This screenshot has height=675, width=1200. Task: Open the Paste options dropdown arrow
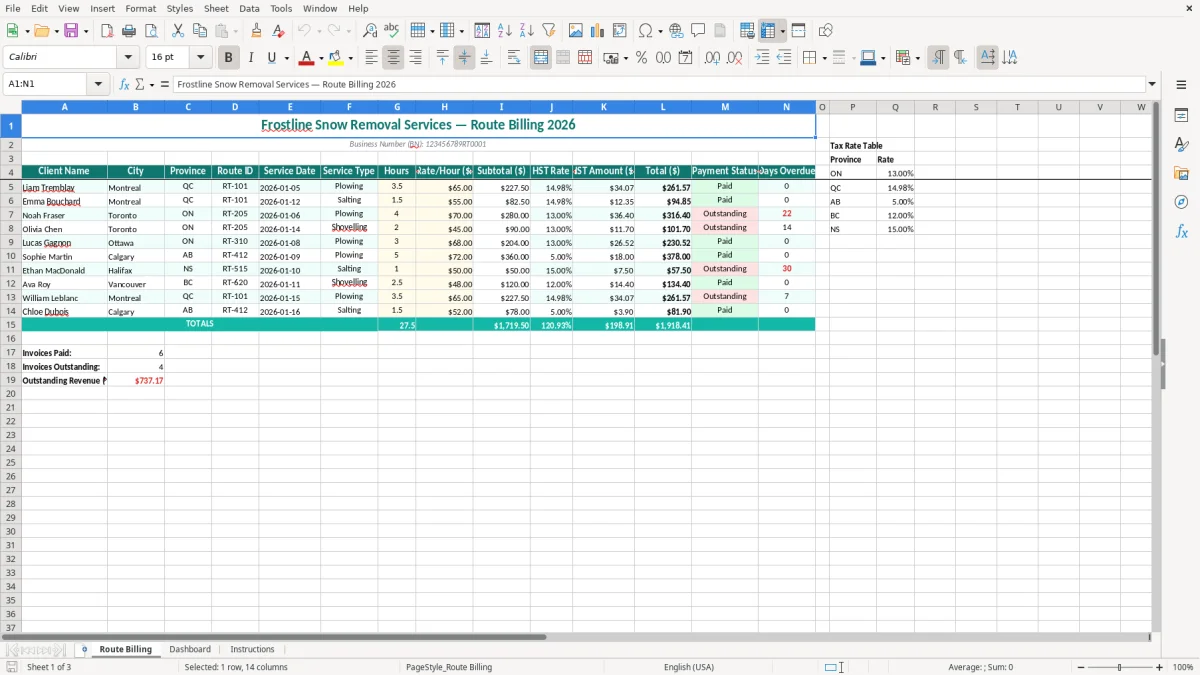point(234,31)
